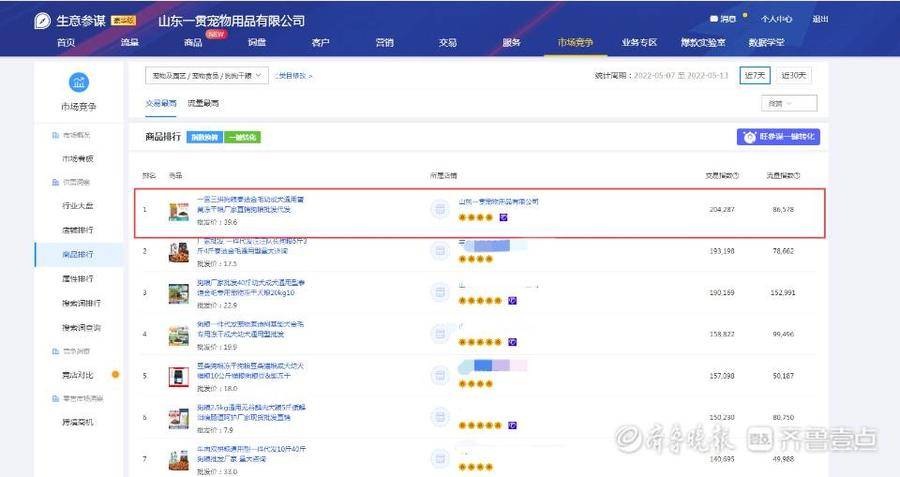Open thumbnail of rank 6 product

[x=179, y=419]
